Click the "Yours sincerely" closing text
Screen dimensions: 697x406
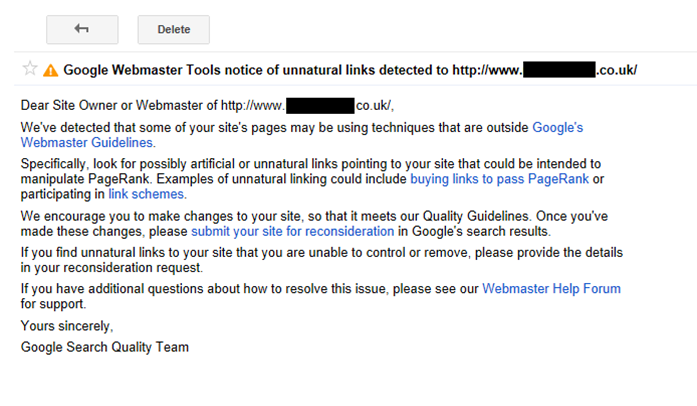point(67,326)
